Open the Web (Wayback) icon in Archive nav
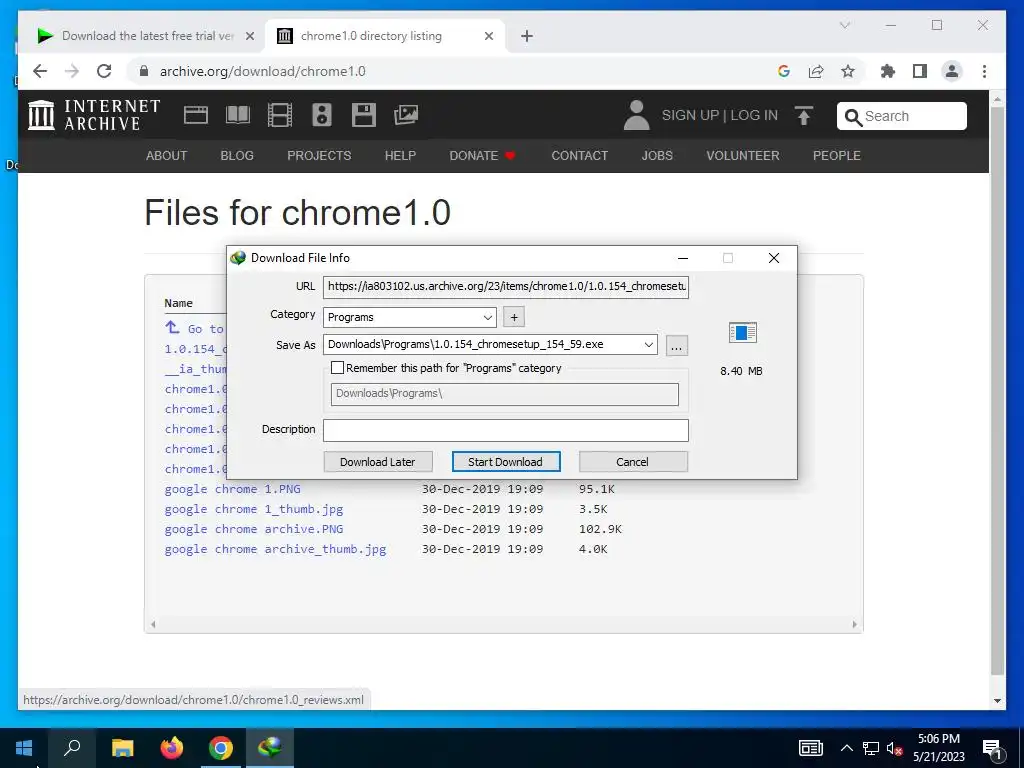Viewport: 1024px width, 768px height. [x=195, y=116]
